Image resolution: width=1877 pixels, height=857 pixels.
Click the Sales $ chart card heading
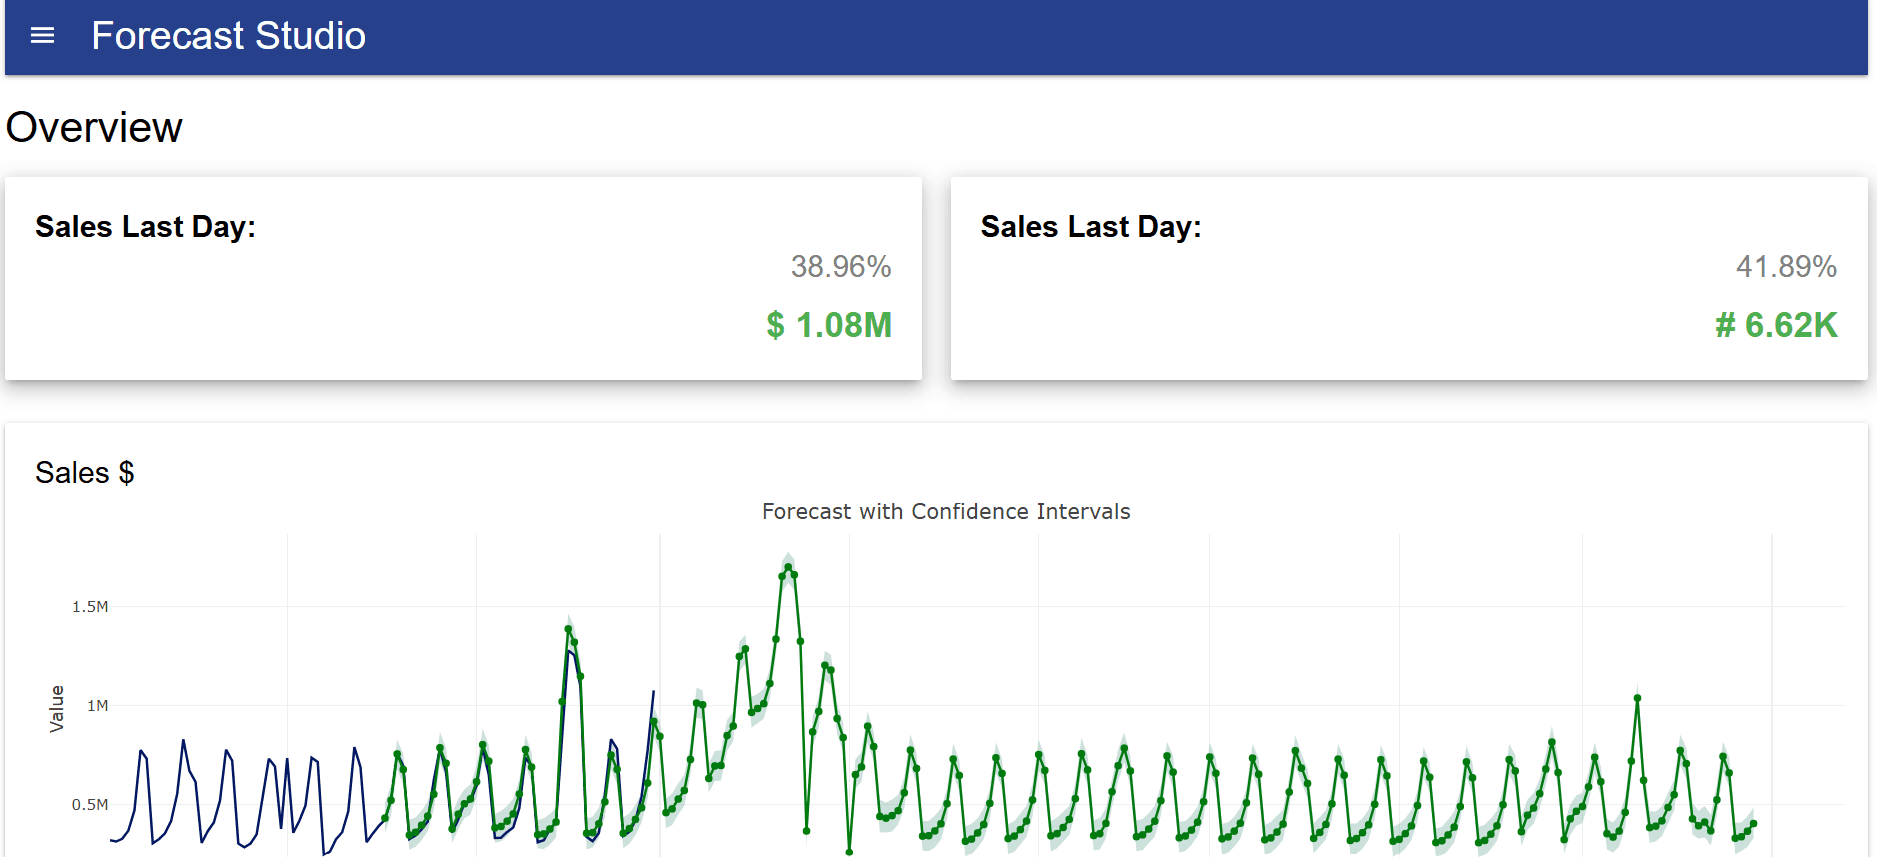(85, 472)
